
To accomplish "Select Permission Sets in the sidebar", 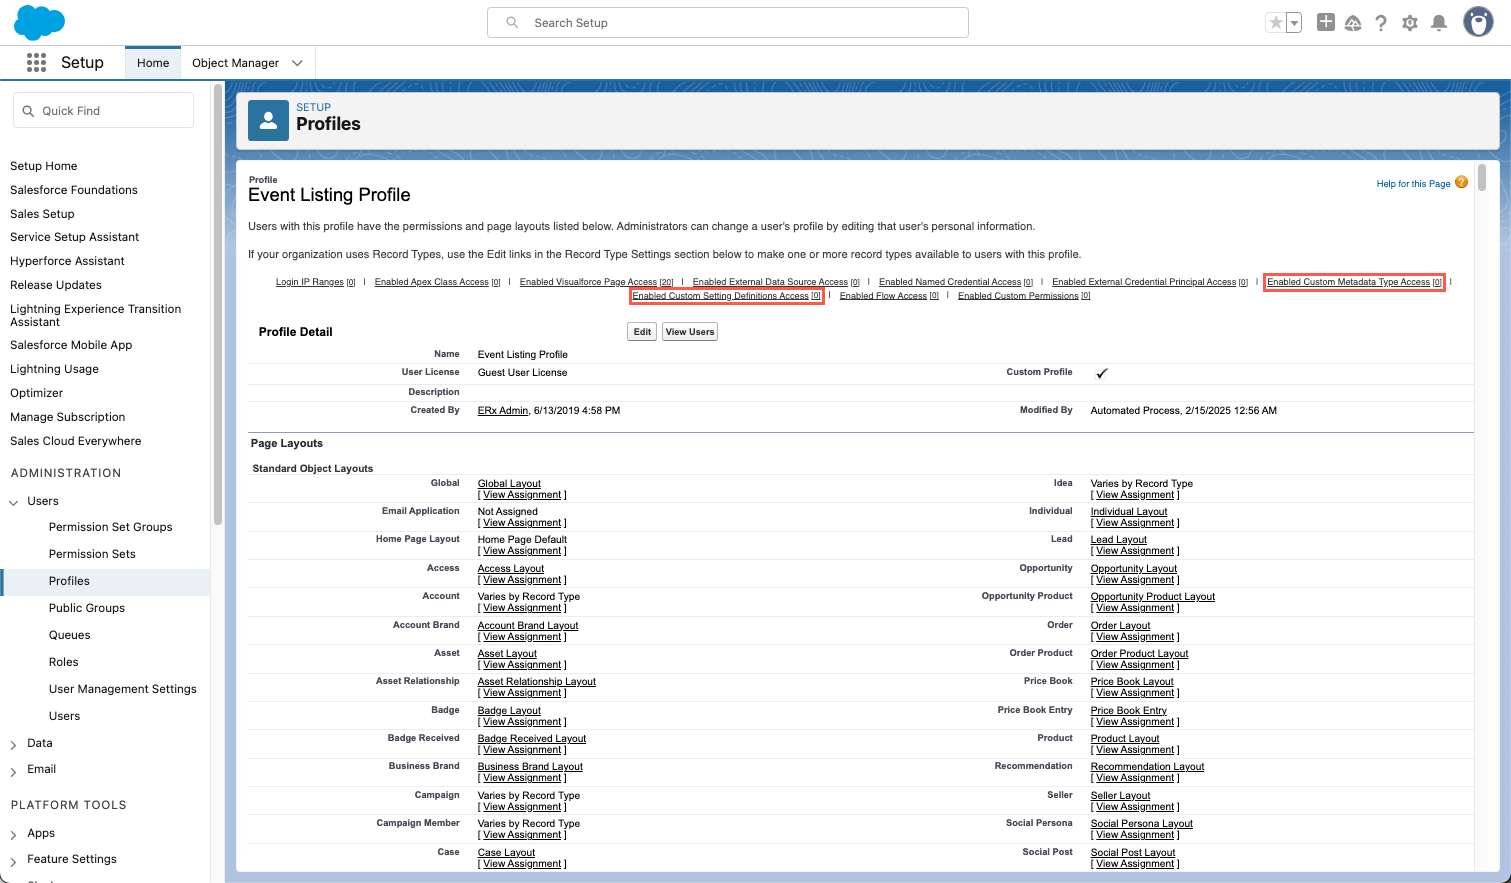I will point(92,554).
